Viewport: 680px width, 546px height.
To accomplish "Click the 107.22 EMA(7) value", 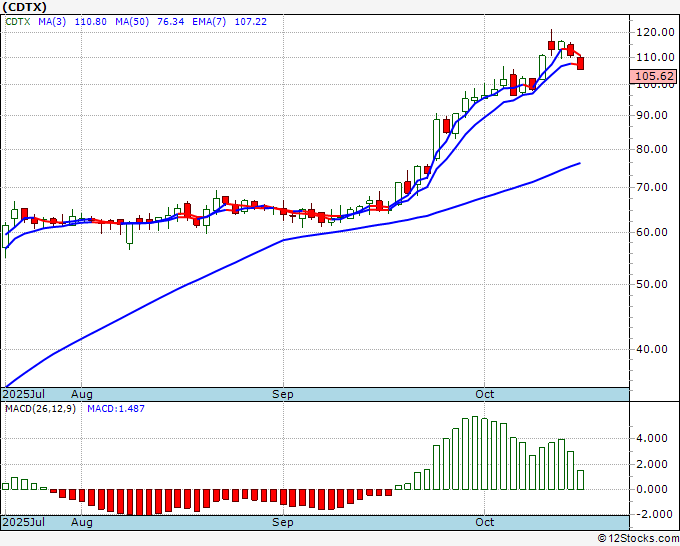I will coord(250,22).
